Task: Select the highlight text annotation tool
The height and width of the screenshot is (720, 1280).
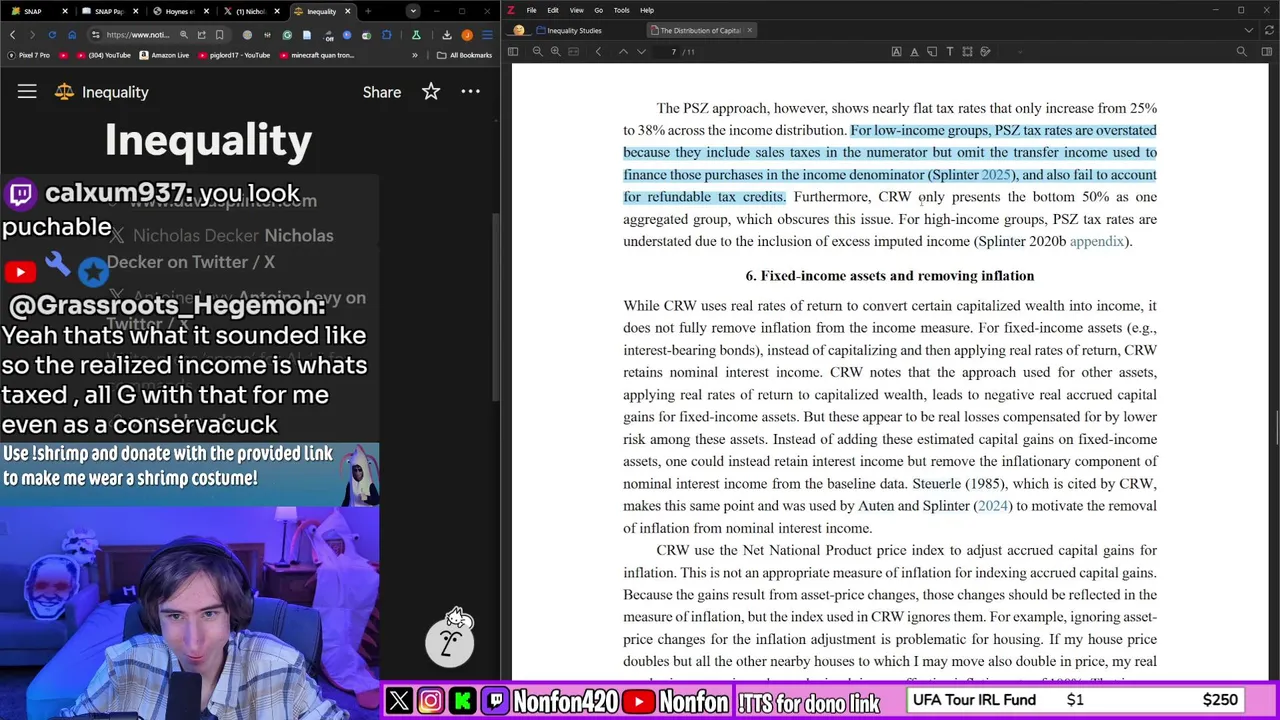Action: (x=896, y=51)
